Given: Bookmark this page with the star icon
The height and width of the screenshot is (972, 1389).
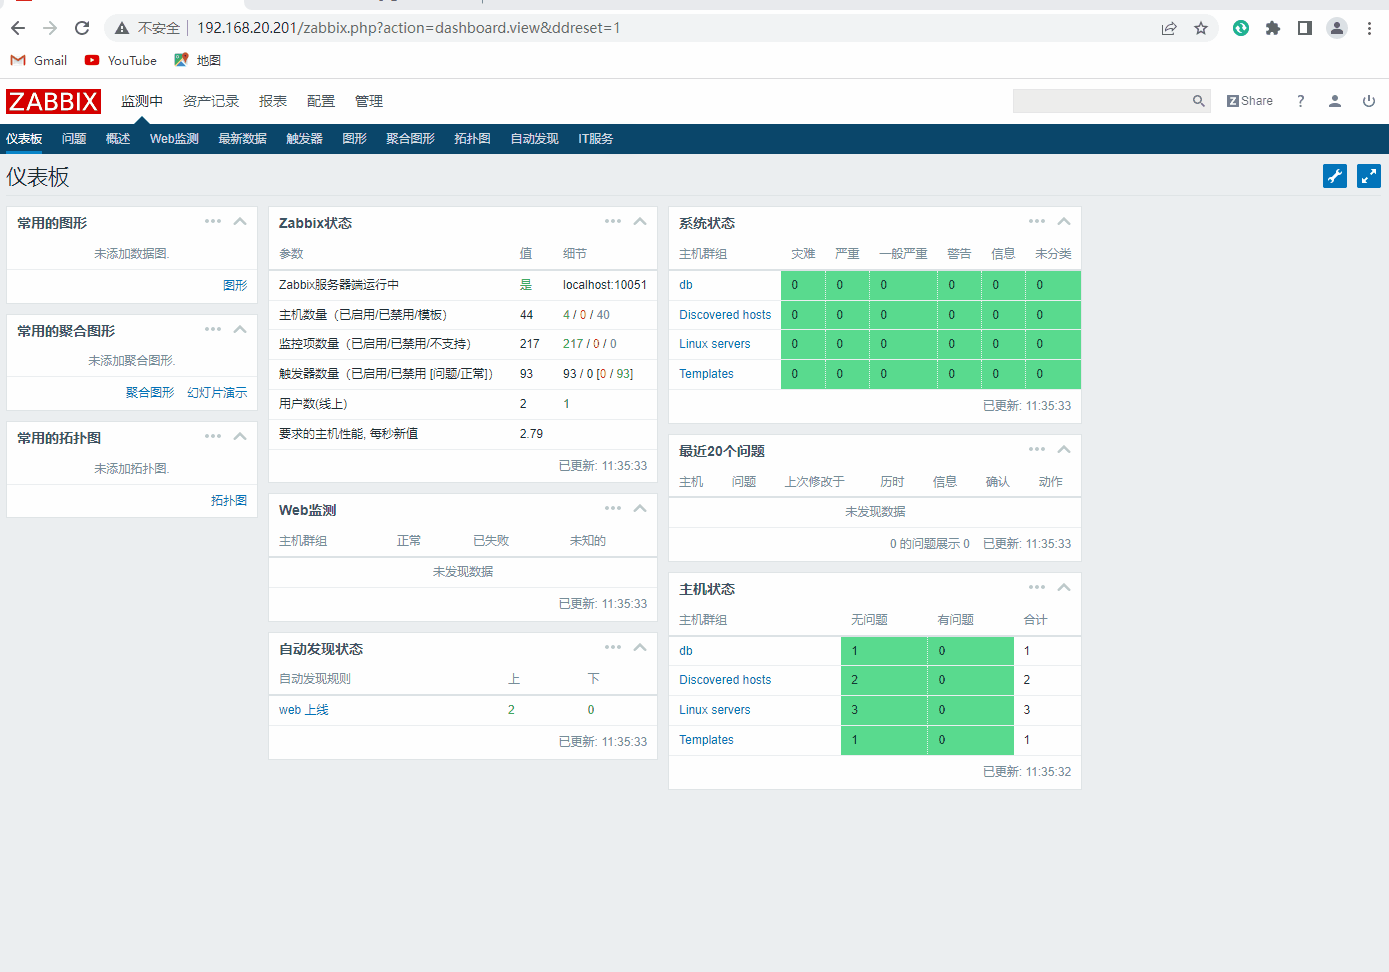Looking at the screenshot, I should point(1201,28).
